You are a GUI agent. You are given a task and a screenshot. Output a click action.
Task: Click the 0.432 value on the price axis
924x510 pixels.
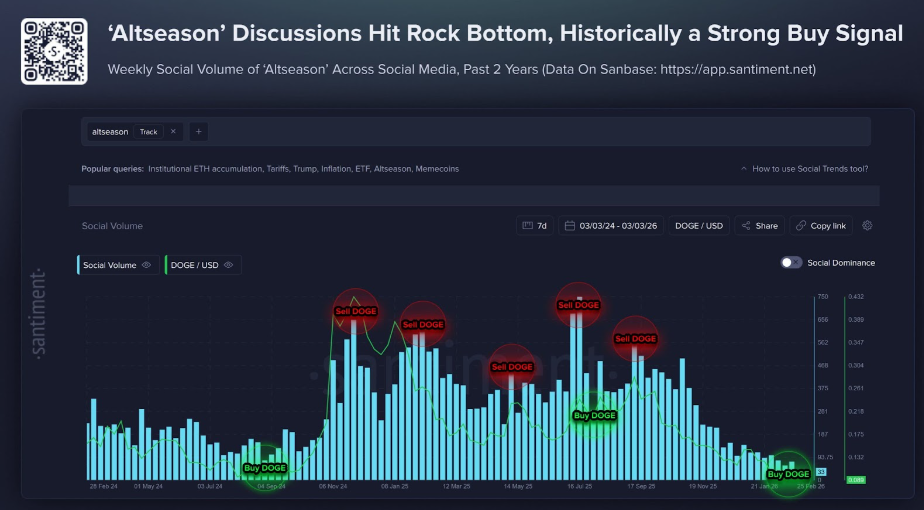click(856, 297)
